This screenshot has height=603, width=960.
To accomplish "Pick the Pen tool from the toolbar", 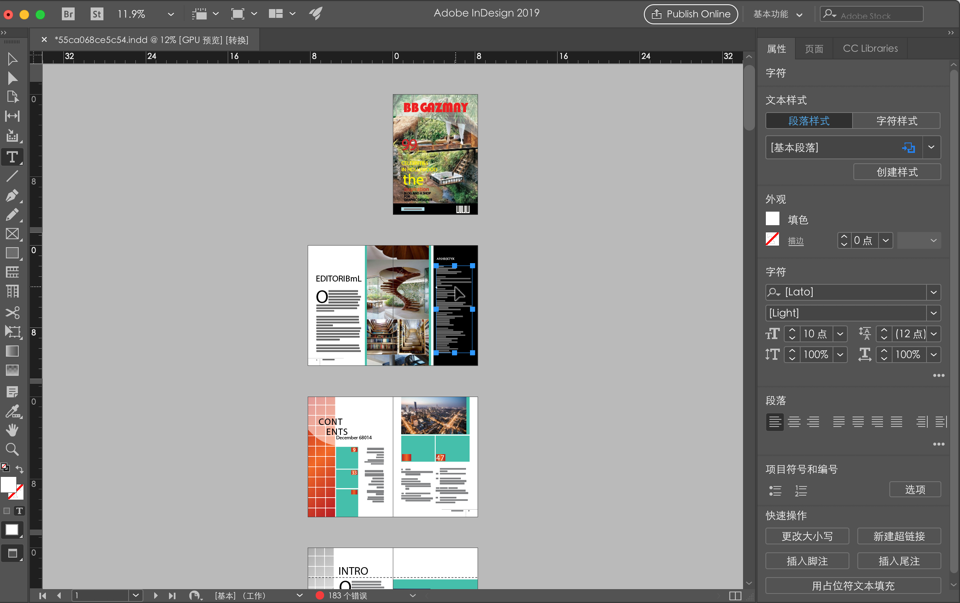I will [13, 195].
